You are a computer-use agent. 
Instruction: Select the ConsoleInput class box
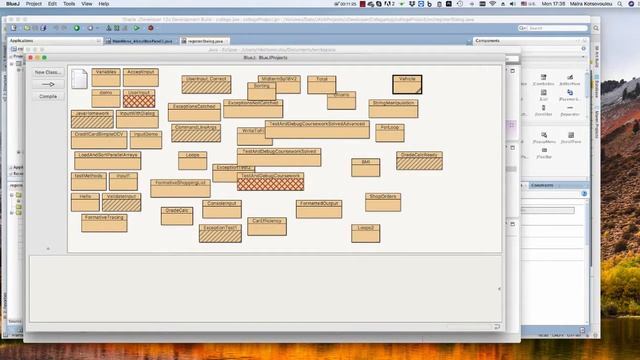click(x=222, y=209)
